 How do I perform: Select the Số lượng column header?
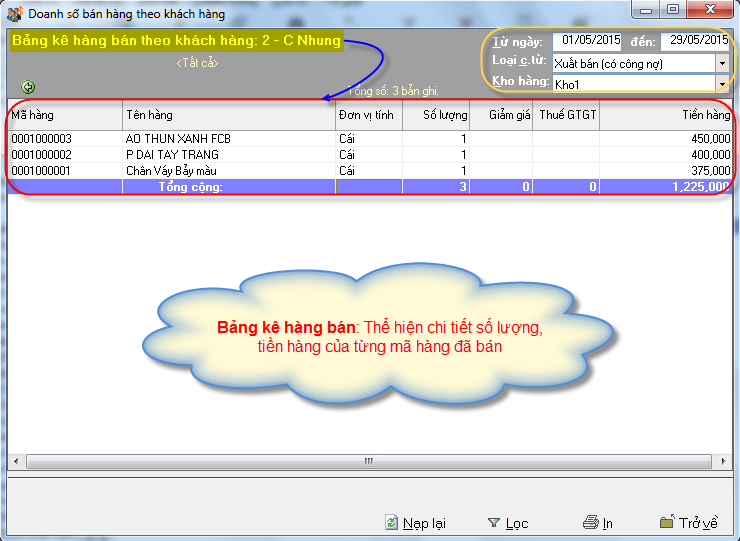pos(436,115)
